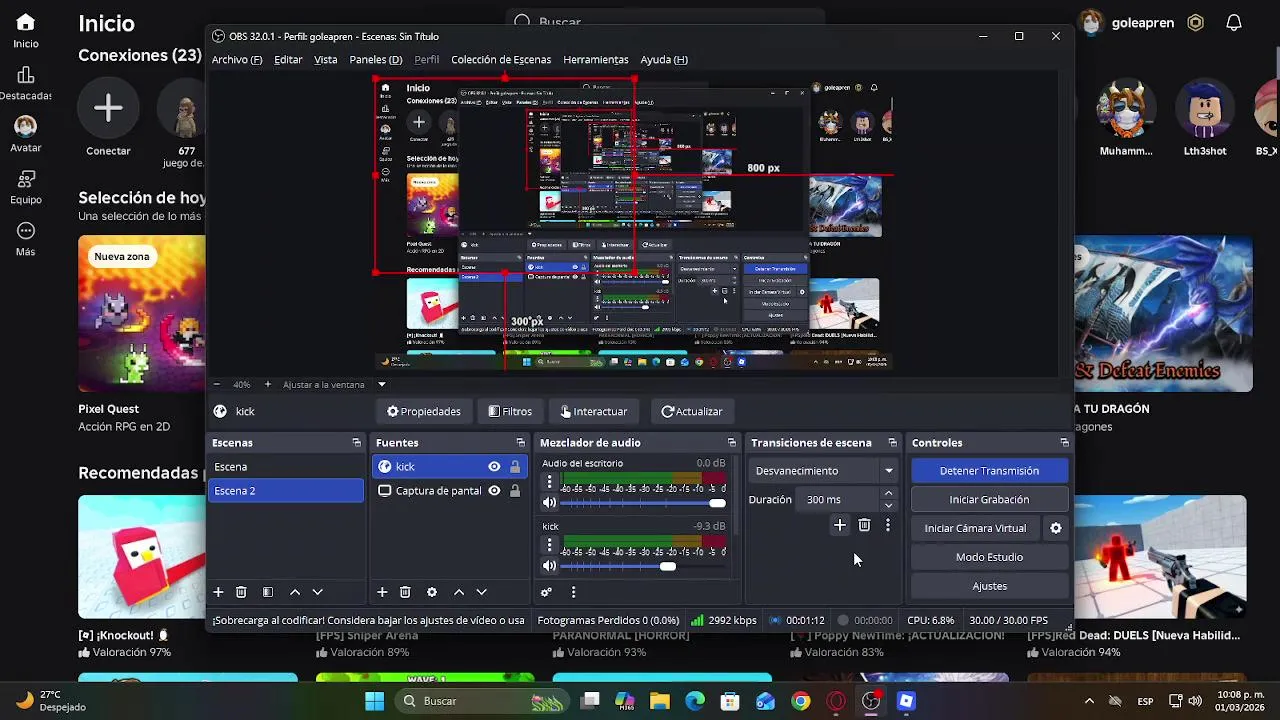Add a scene transition plus icon
Screen dimensions: 1280x720
pyautogui.click(x=840, y=525)
